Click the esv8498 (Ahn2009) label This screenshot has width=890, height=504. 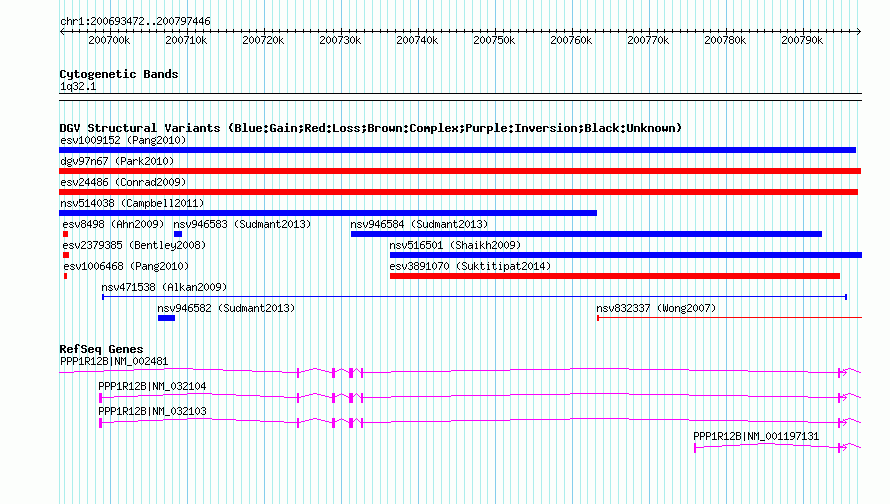113,224
